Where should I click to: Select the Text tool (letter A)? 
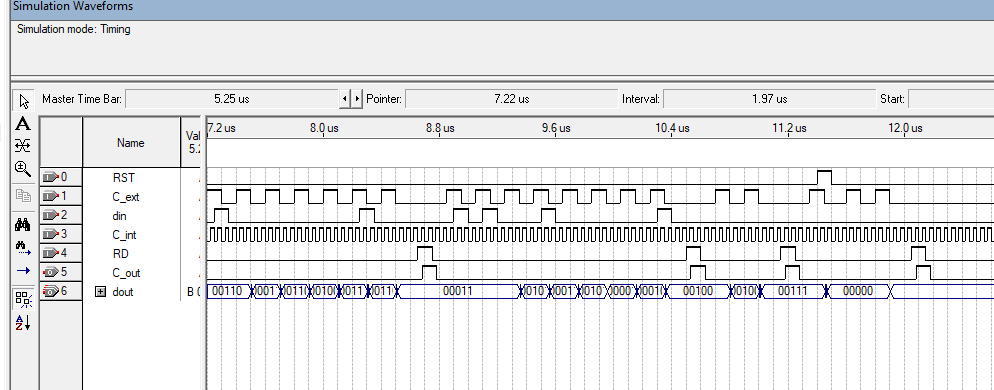(23, 124)
